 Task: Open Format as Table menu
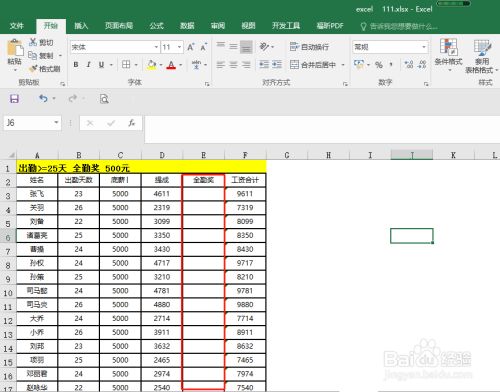(481, 57)
